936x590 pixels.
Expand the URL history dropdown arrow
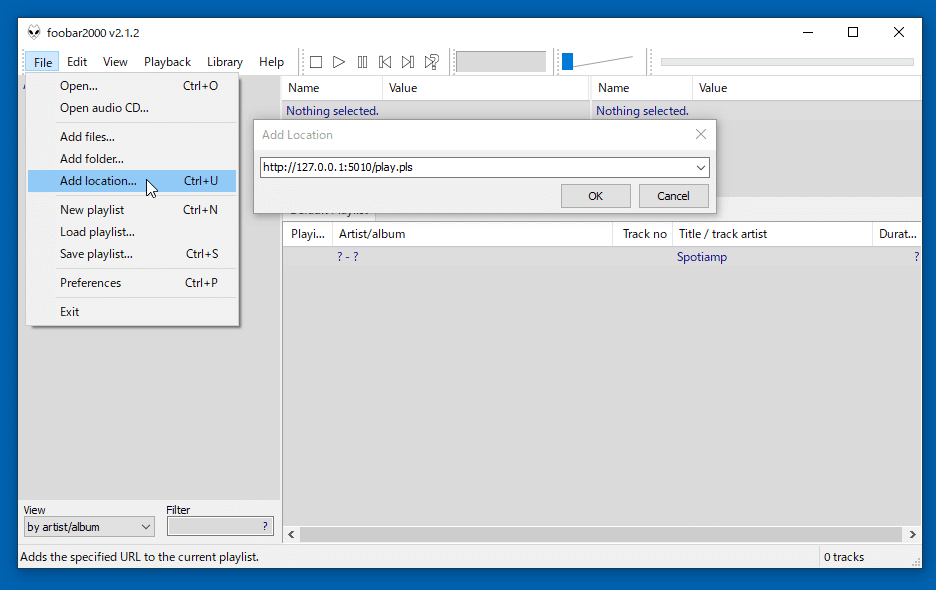coord(701,168)
